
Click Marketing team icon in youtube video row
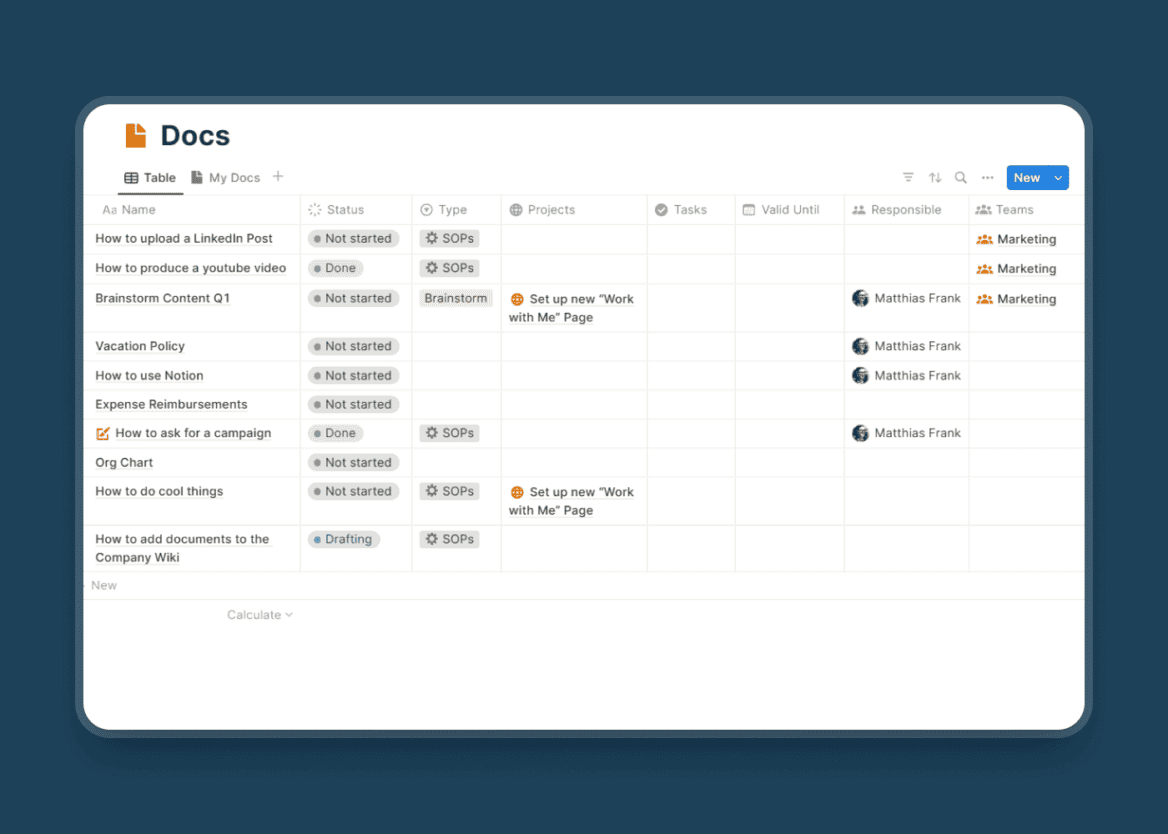(985, 269)
